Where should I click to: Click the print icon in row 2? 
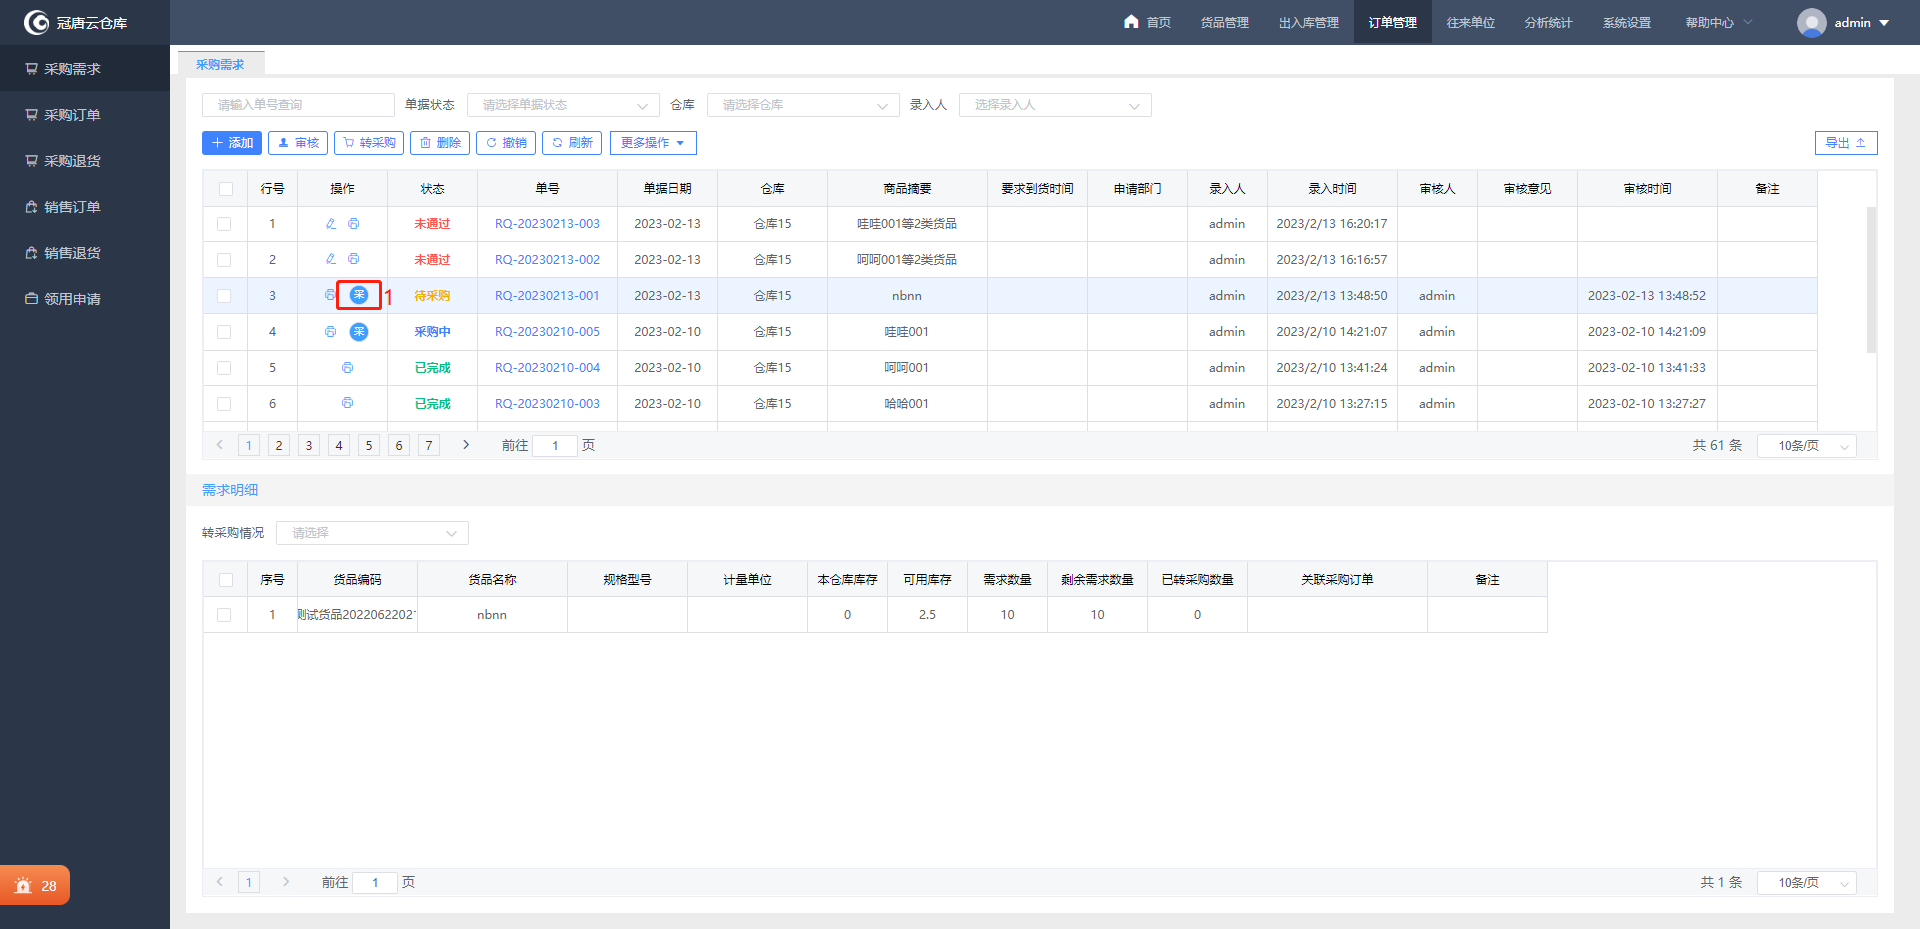353,259
